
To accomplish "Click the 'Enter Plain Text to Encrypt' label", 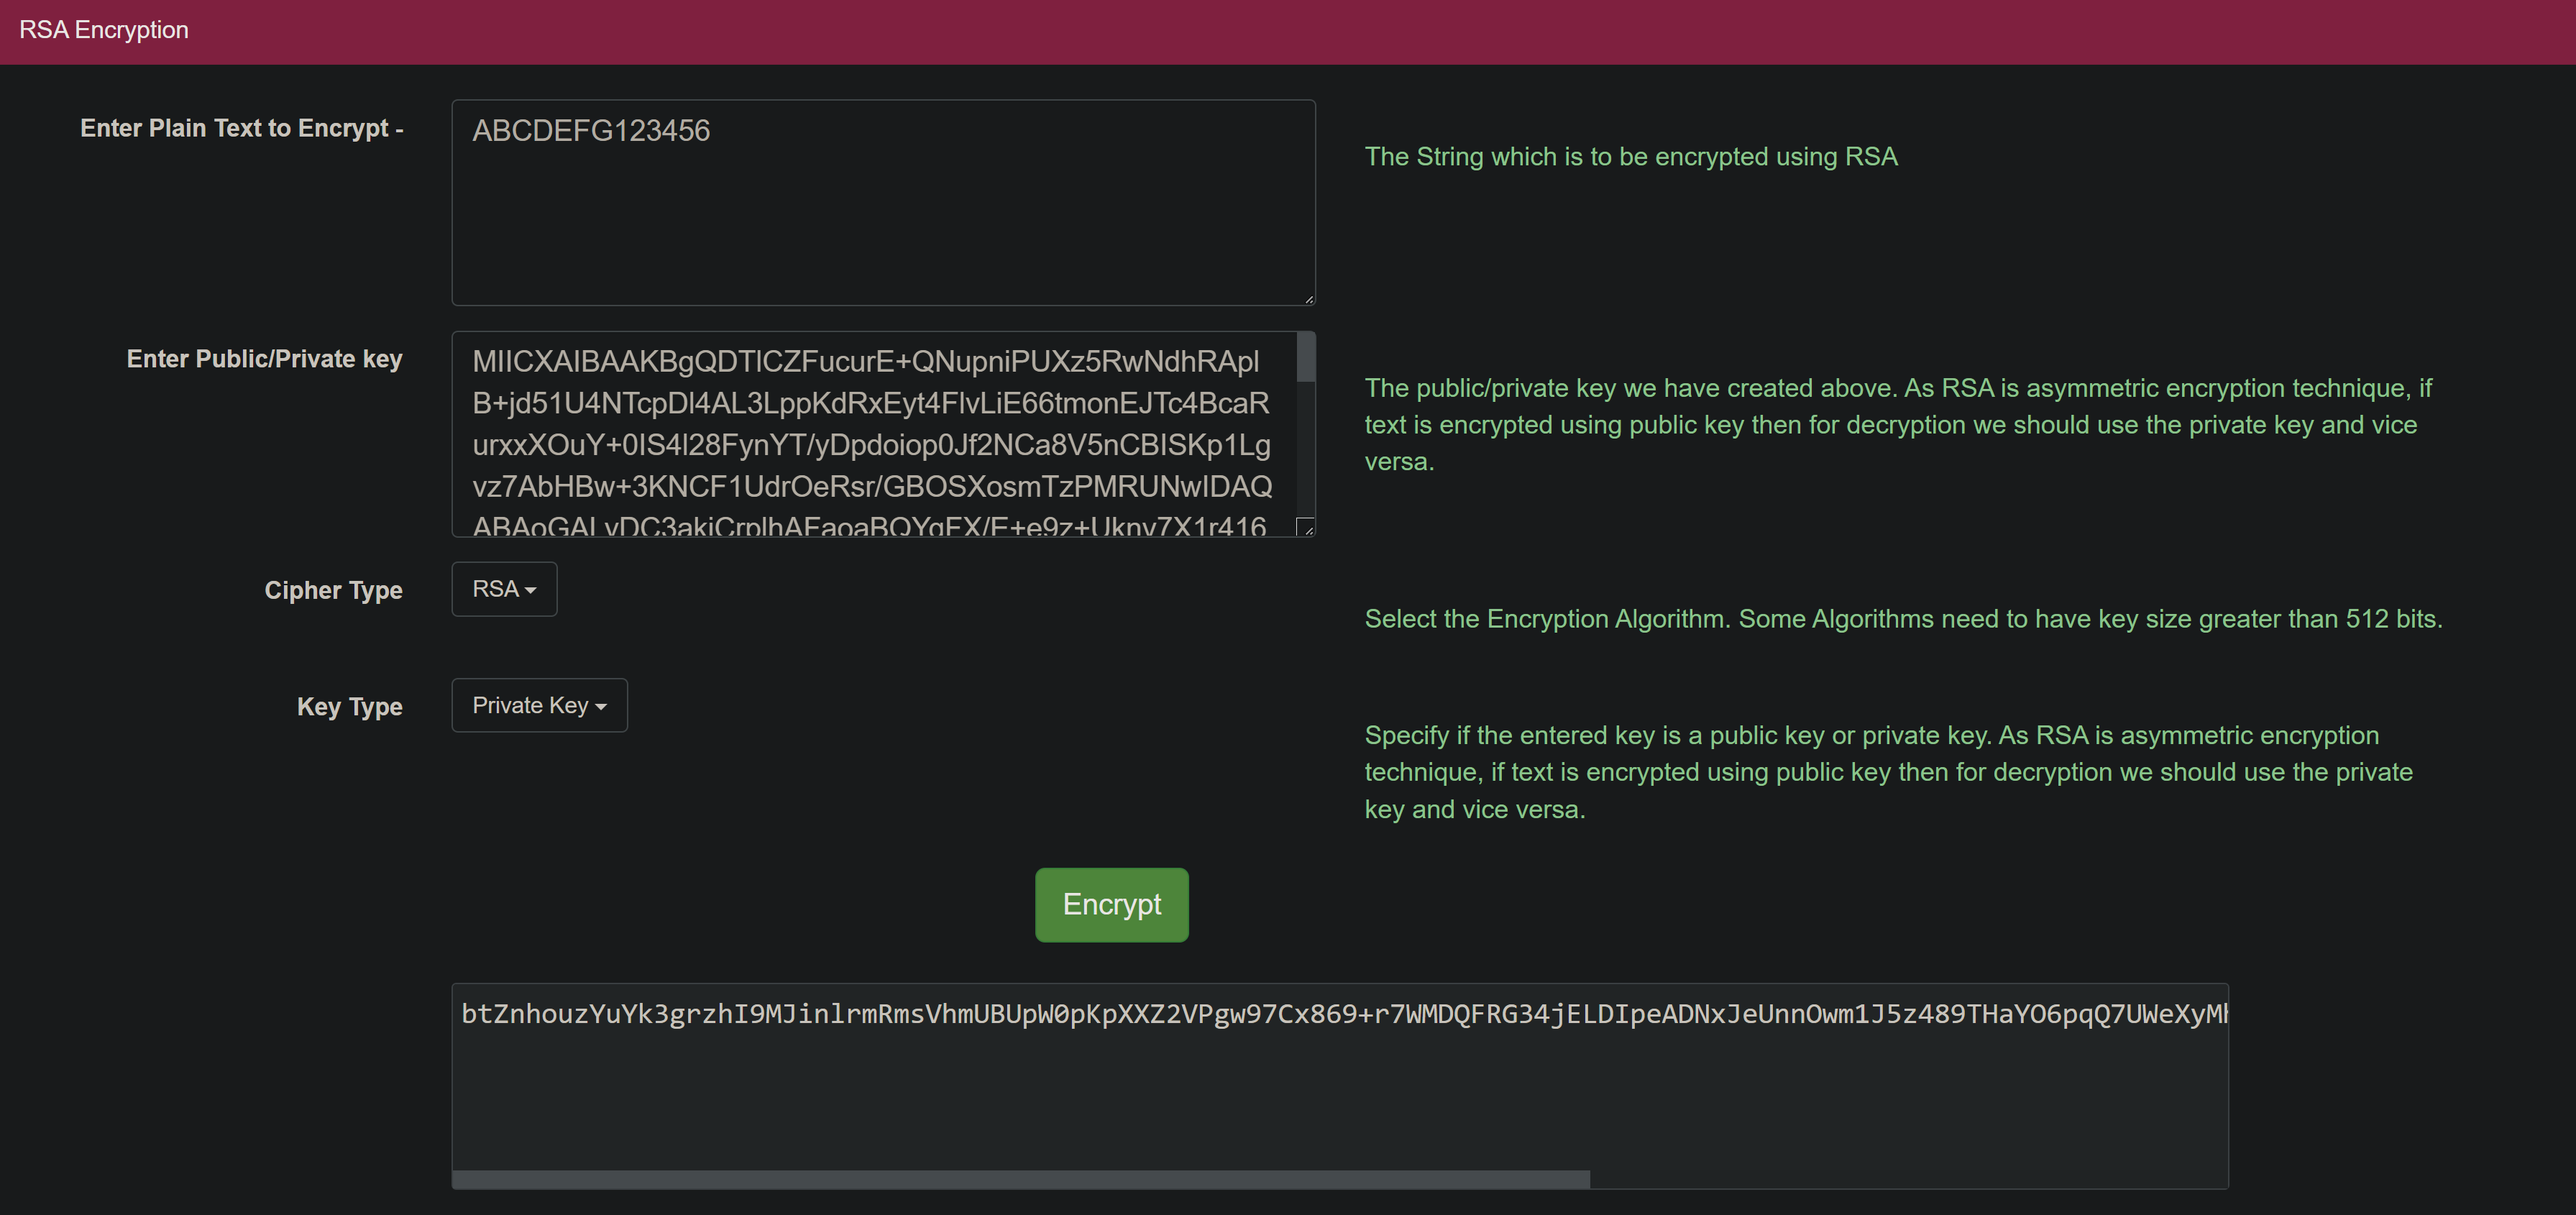I will [x=241, y=128].
